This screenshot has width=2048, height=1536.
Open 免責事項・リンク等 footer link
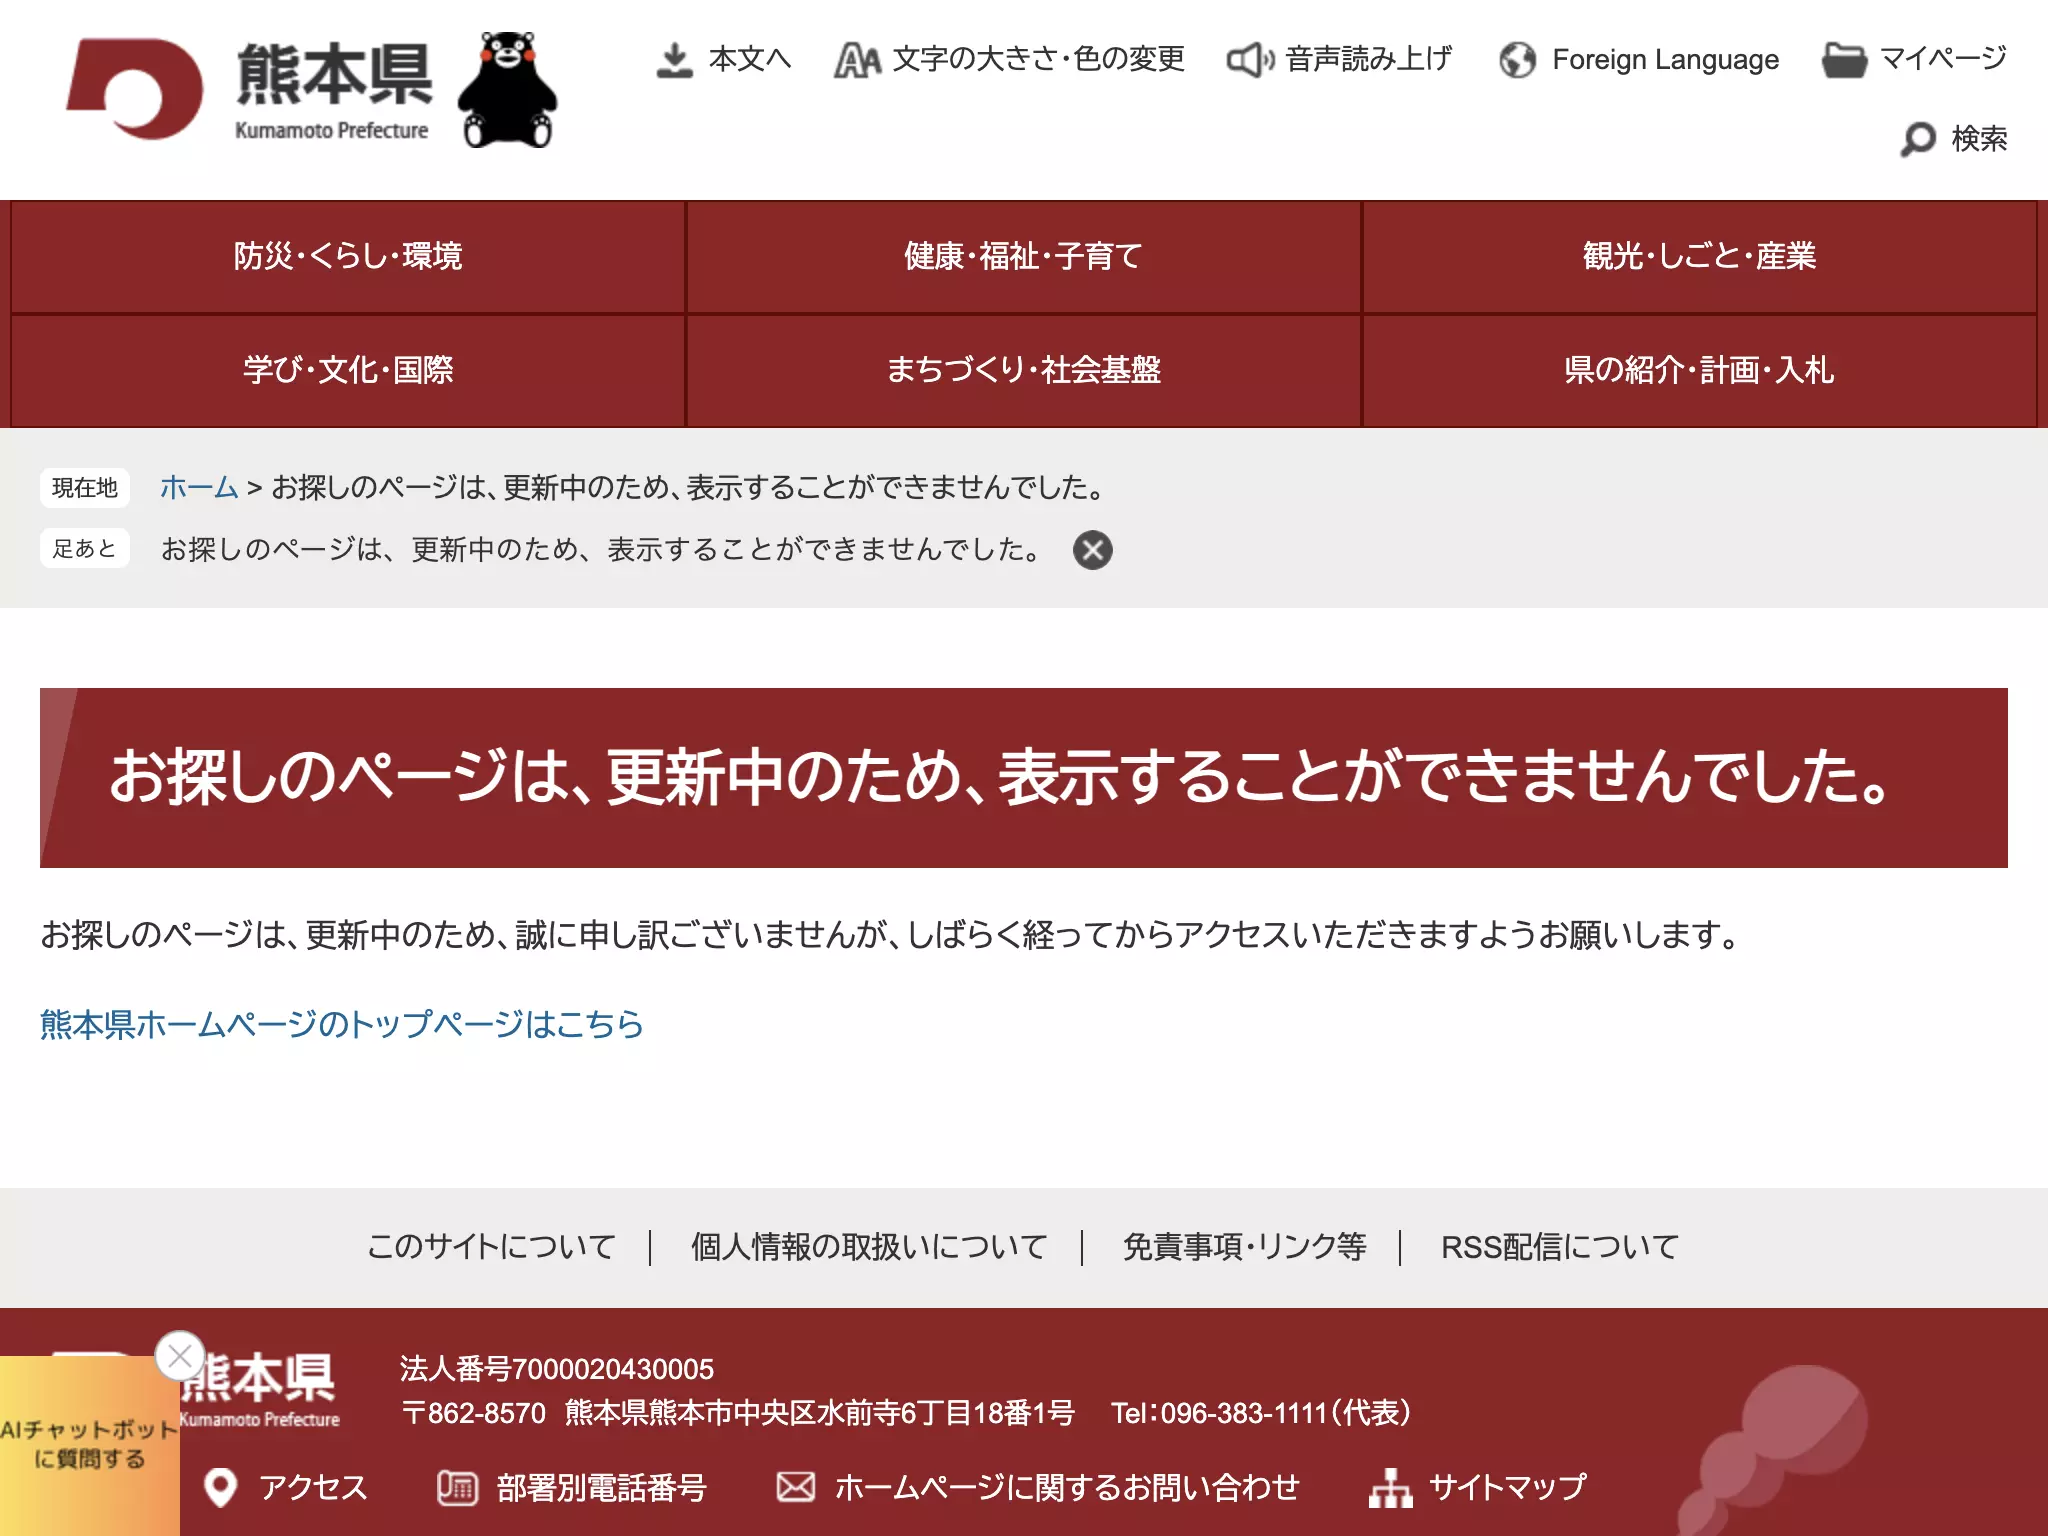pyautogui.click(x=1244, y=1247)
